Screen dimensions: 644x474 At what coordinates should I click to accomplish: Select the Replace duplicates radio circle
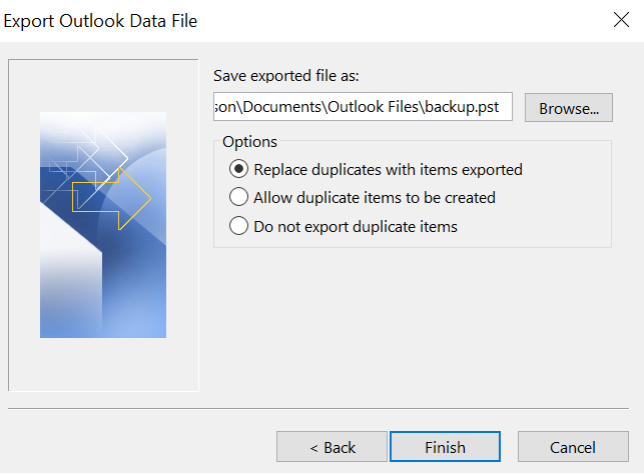(239, 169)
